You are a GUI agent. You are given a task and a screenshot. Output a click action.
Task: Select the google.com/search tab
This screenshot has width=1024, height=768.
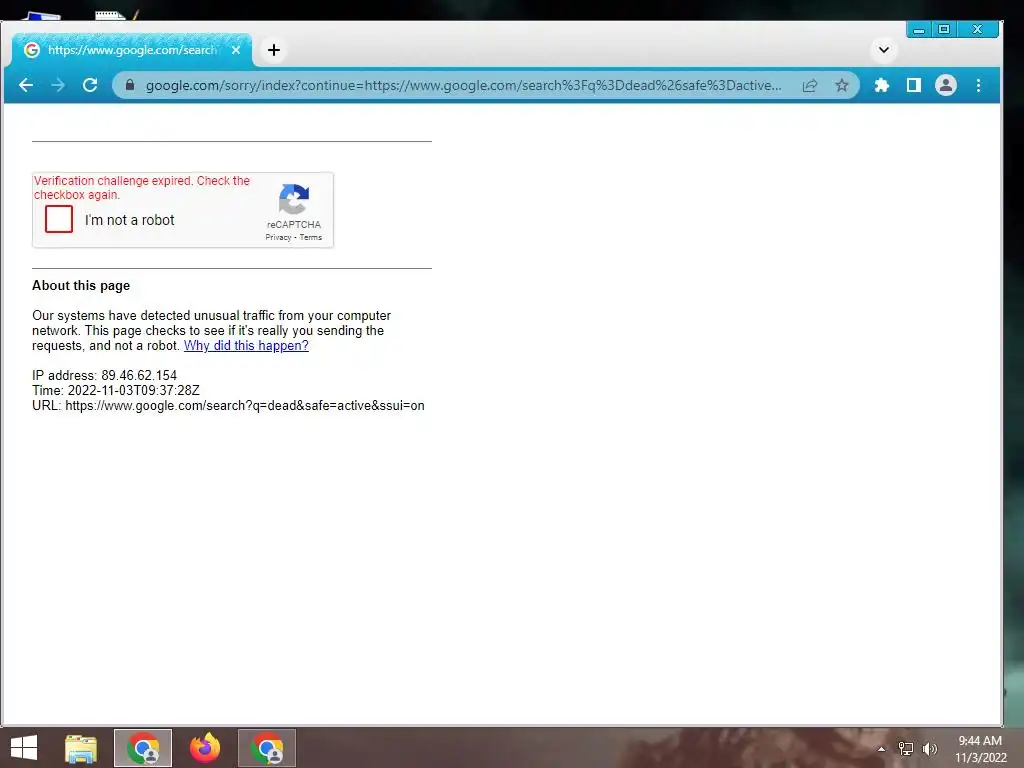click(x=132, y=50)
